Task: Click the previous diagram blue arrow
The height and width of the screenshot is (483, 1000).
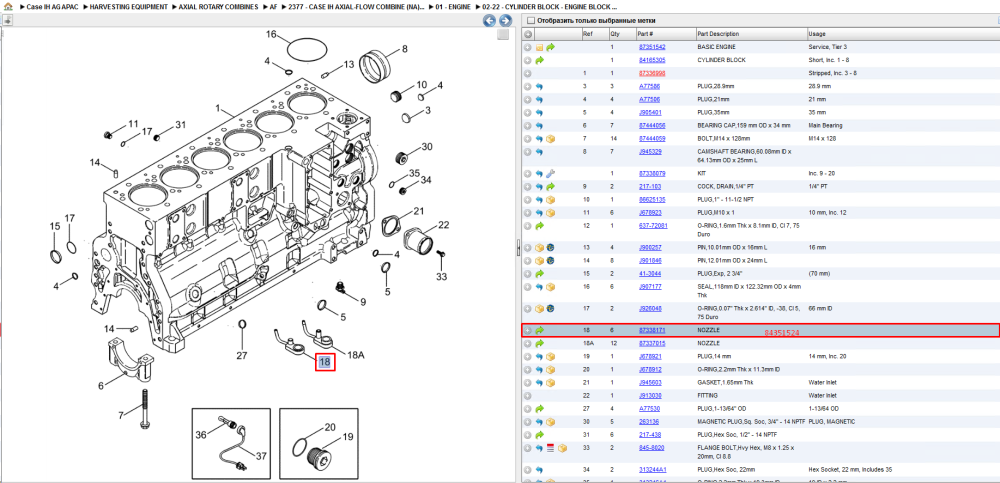Action: tap(489, 20)
